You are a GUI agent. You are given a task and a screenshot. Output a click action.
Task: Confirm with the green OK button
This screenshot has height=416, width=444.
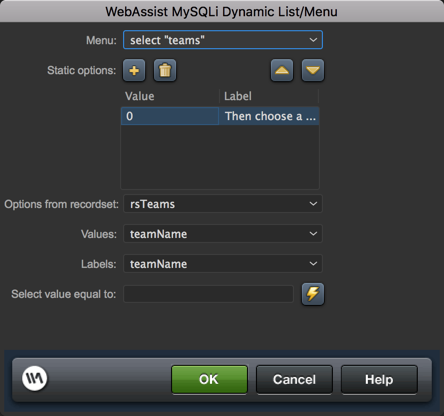(209, 379)
